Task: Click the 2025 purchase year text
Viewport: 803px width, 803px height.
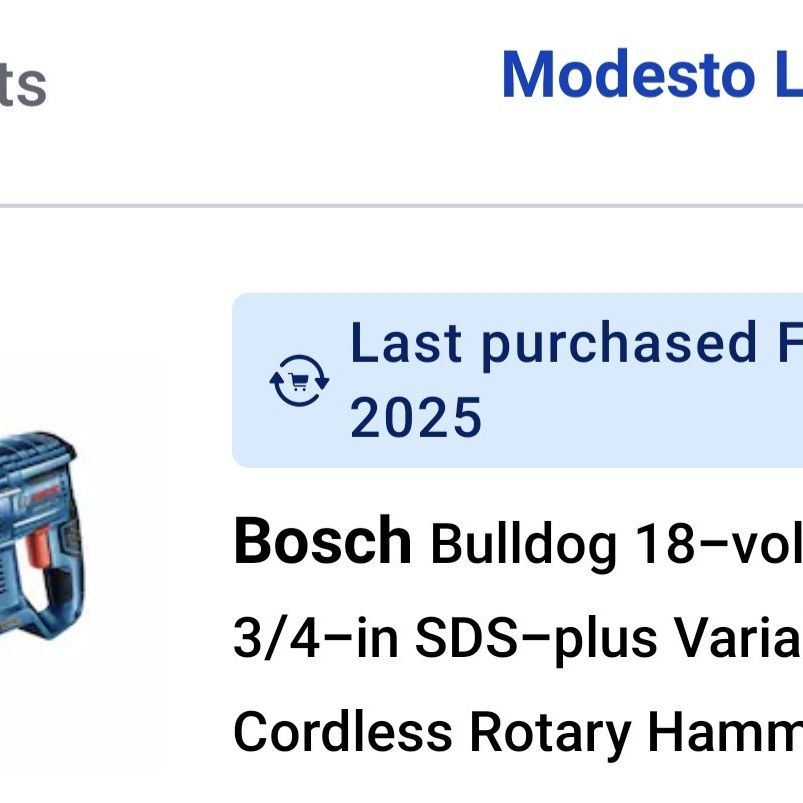Action: tap(415, 417)
